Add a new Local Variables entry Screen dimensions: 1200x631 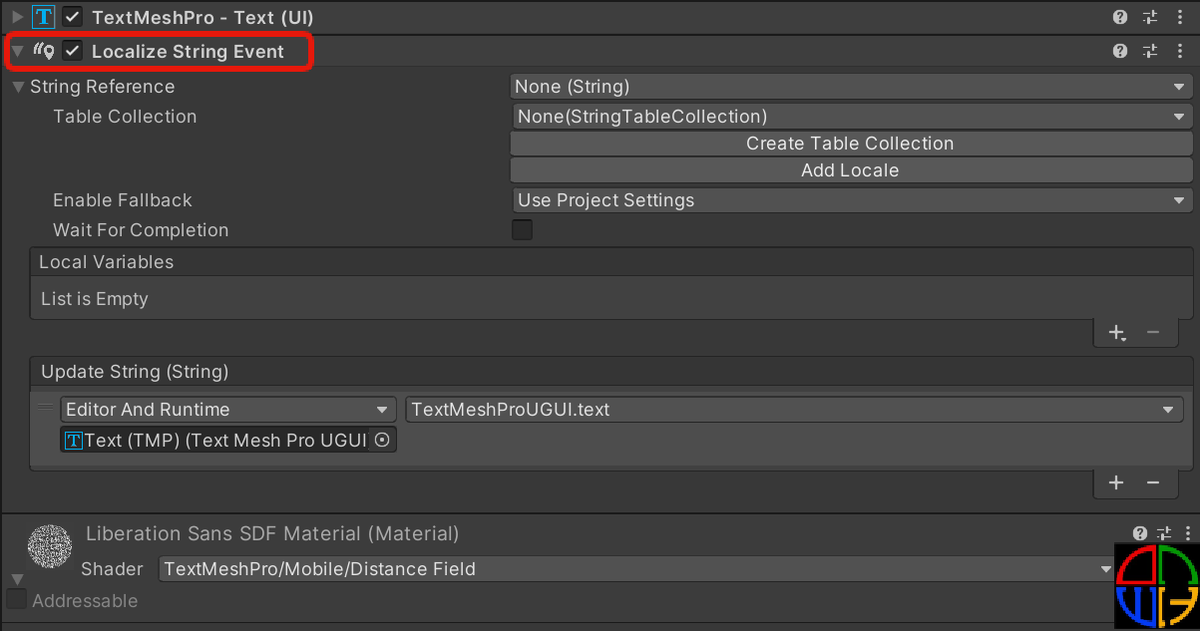pyautogui.click(x=1117, y=332)
